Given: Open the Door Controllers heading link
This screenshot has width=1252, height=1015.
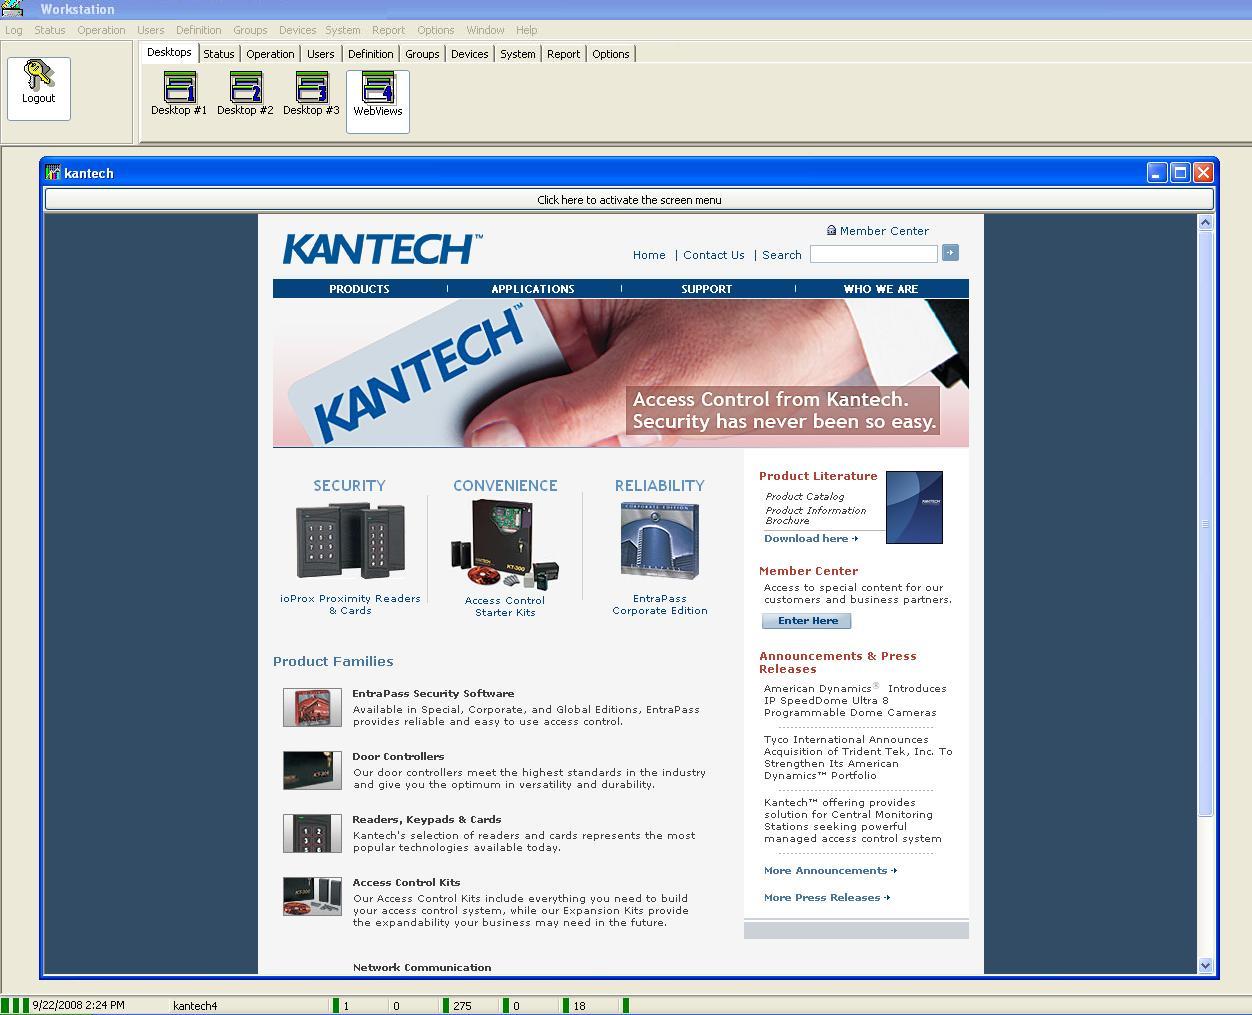Looking at the screenshot, I should coord(398,756).
